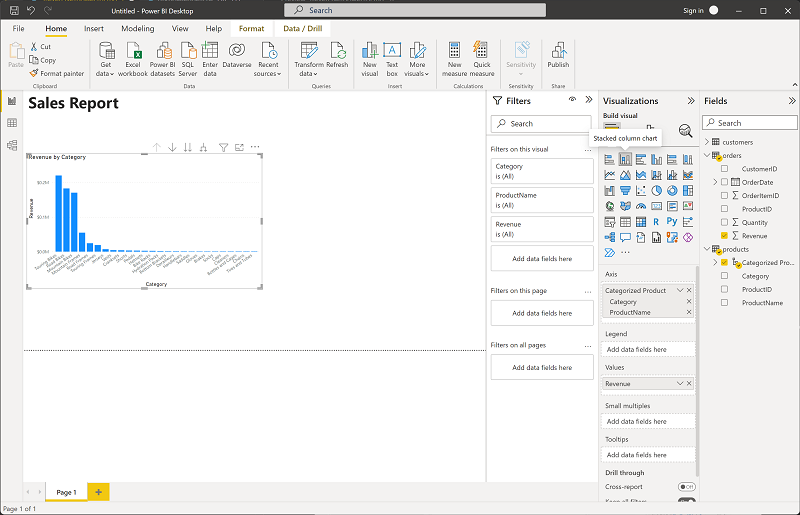Image resolution: width=800 pixels, height=515 pixels.
Task: Click the visual's filter icon in header
Action: click(x=223, y=148)
